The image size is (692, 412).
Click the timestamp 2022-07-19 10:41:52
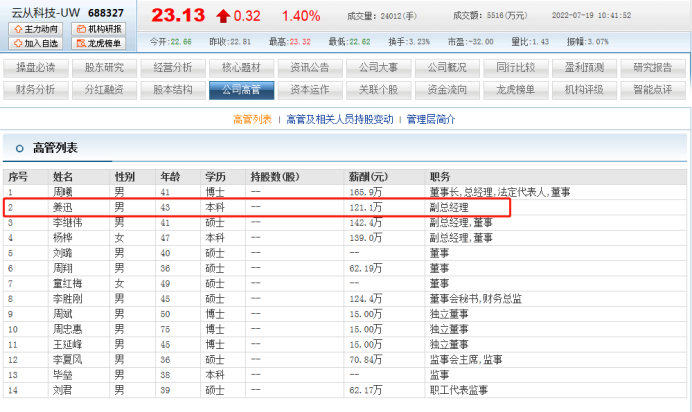(591, 15)
